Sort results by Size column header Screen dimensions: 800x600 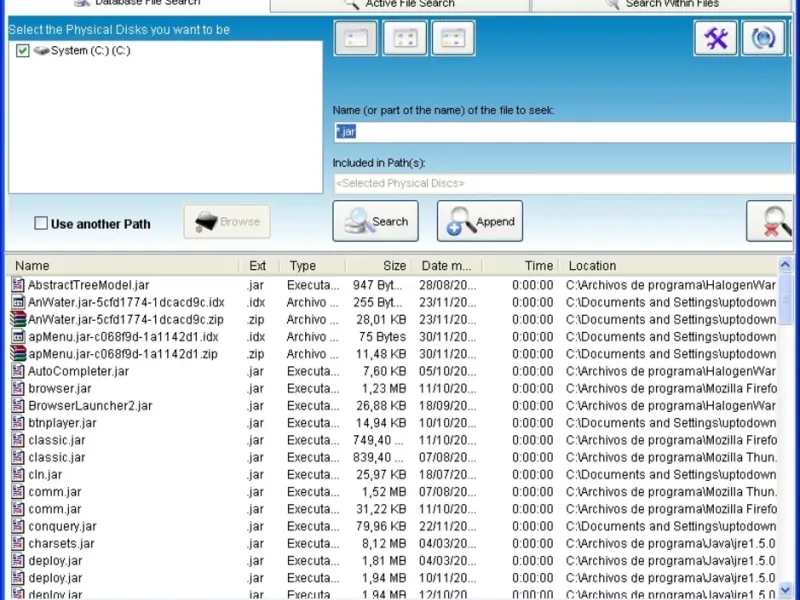pyautogui.click(x=378, y=266)
